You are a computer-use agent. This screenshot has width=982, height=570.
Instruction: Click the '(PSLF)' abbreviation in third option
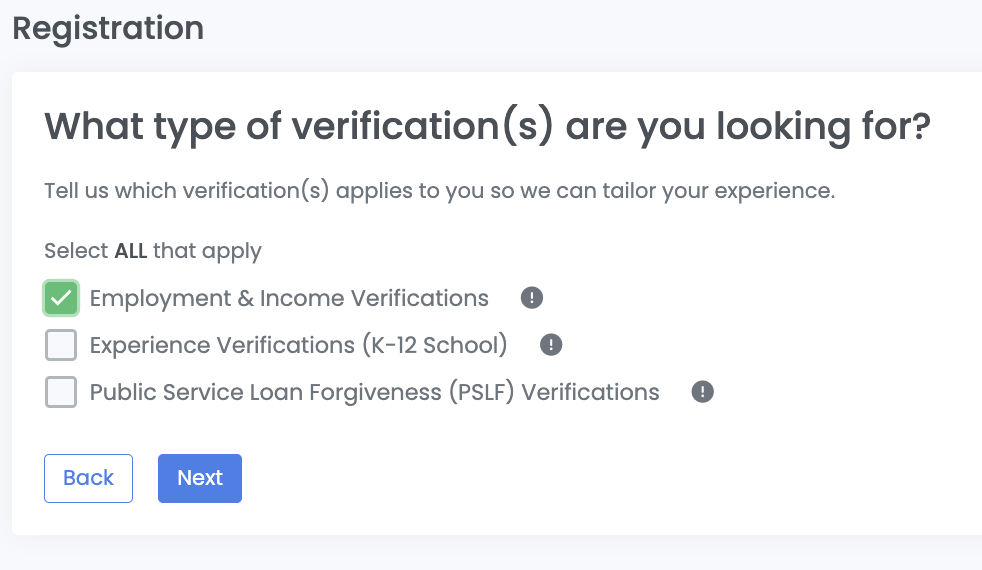click(479, 392)
